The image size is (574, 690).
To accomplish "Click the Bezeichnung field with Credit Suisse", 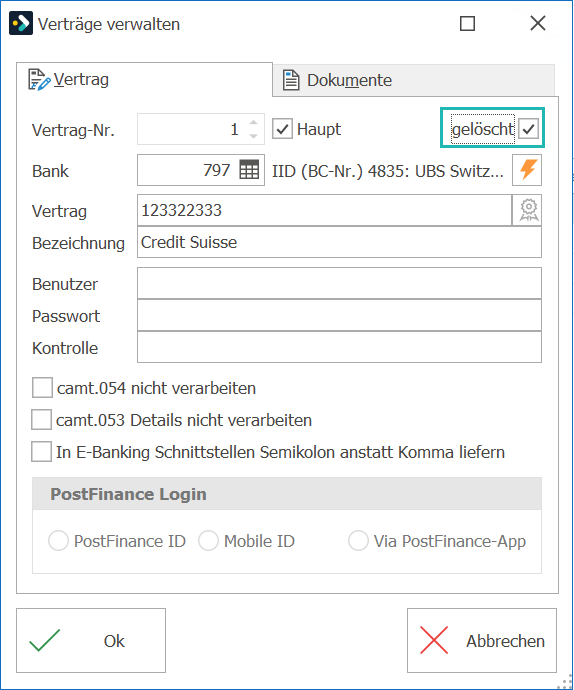I will [x=339, y=242].
